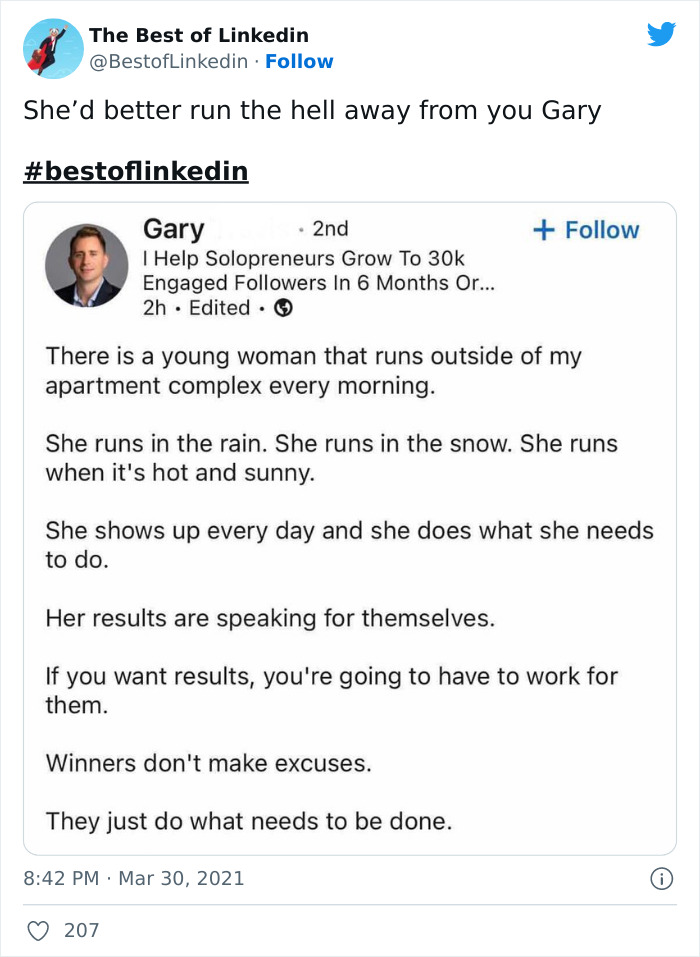Open the embedded LinkedIn post card
Viewport: 700px width, 957px height.
pyautogui.click(x=350, y=530)
